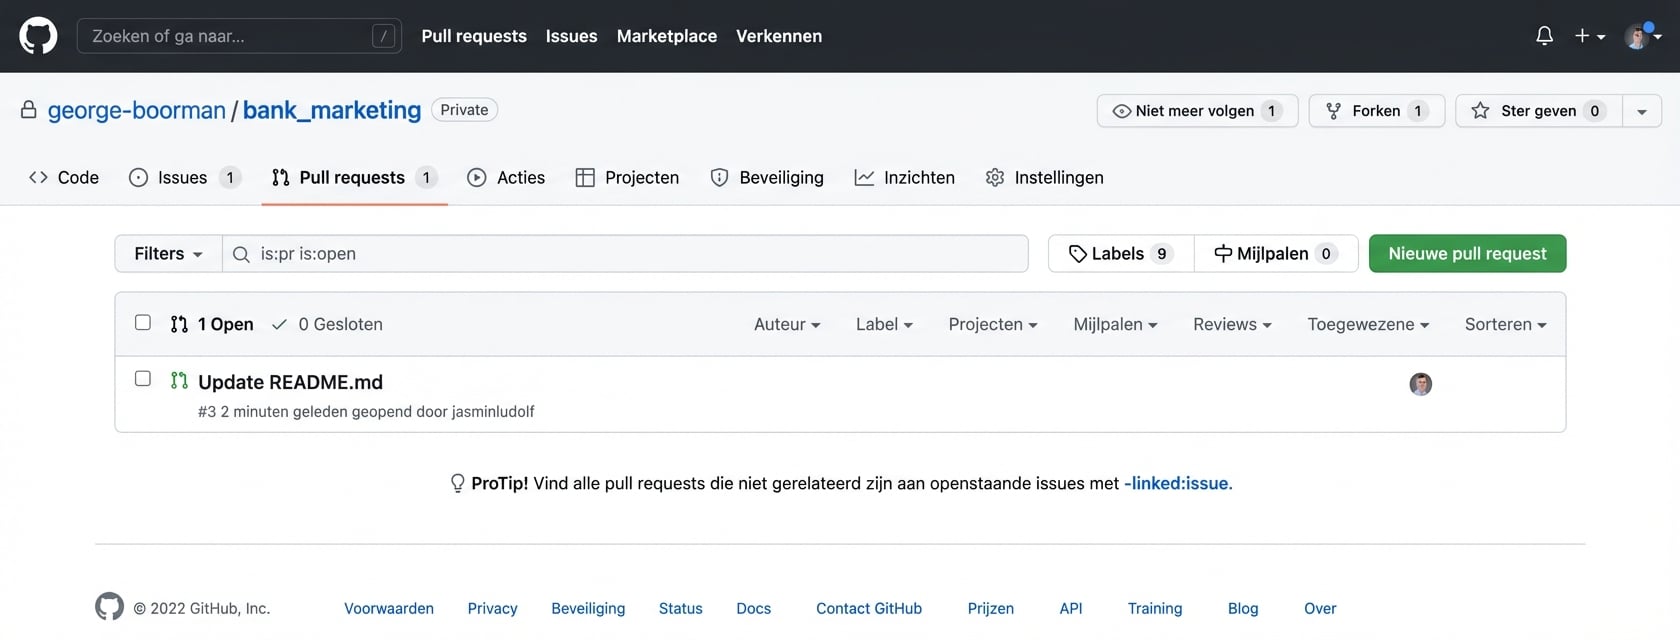
Task: Show the 0 Gesloten pull requests
Action: pos(327,324)
